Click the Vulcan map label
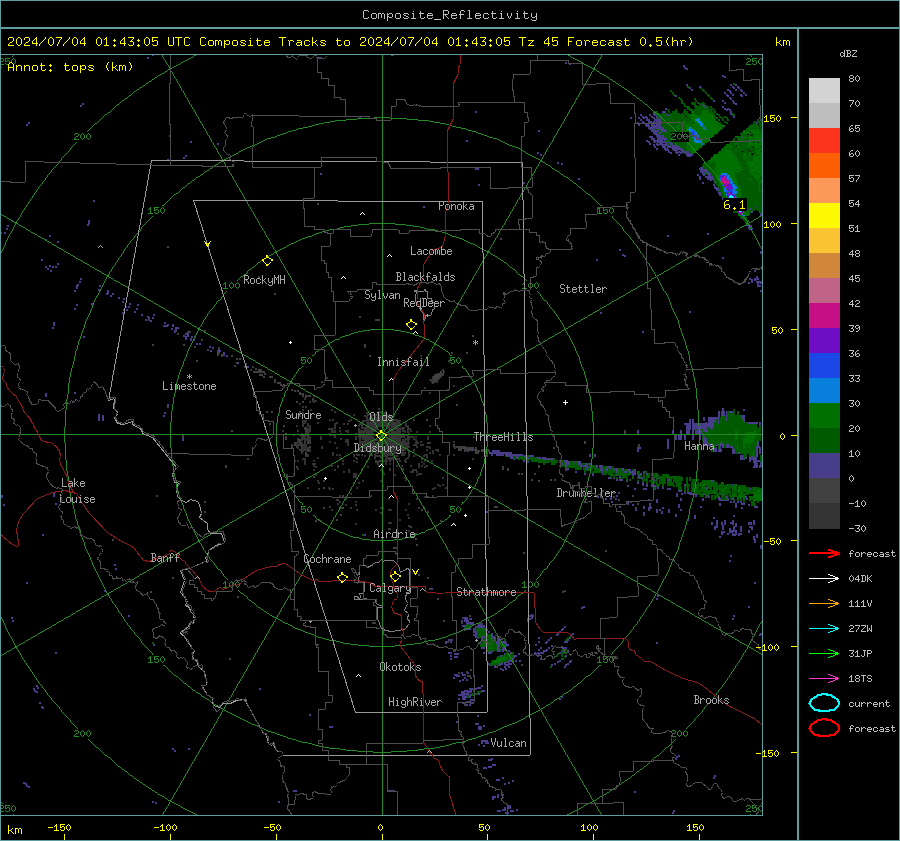This screenshot has width=900, height=841. coord(508,743)
